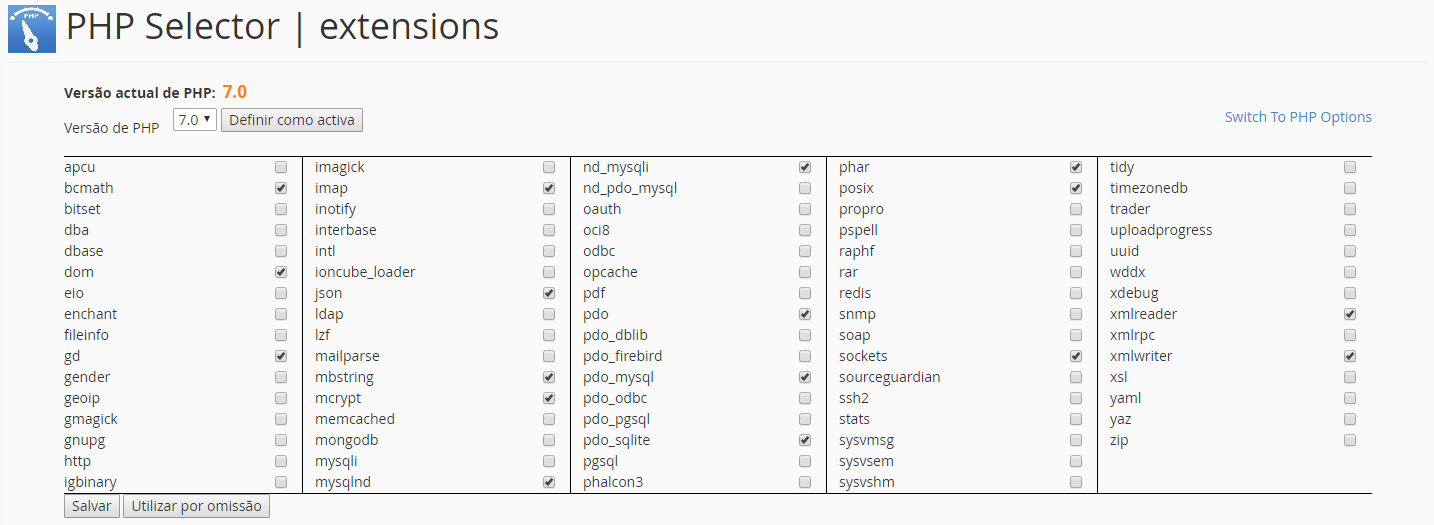The width and height of the screenshot is (1434, 525).
Task: Enable the xdebug extension
Action: 1350,293
